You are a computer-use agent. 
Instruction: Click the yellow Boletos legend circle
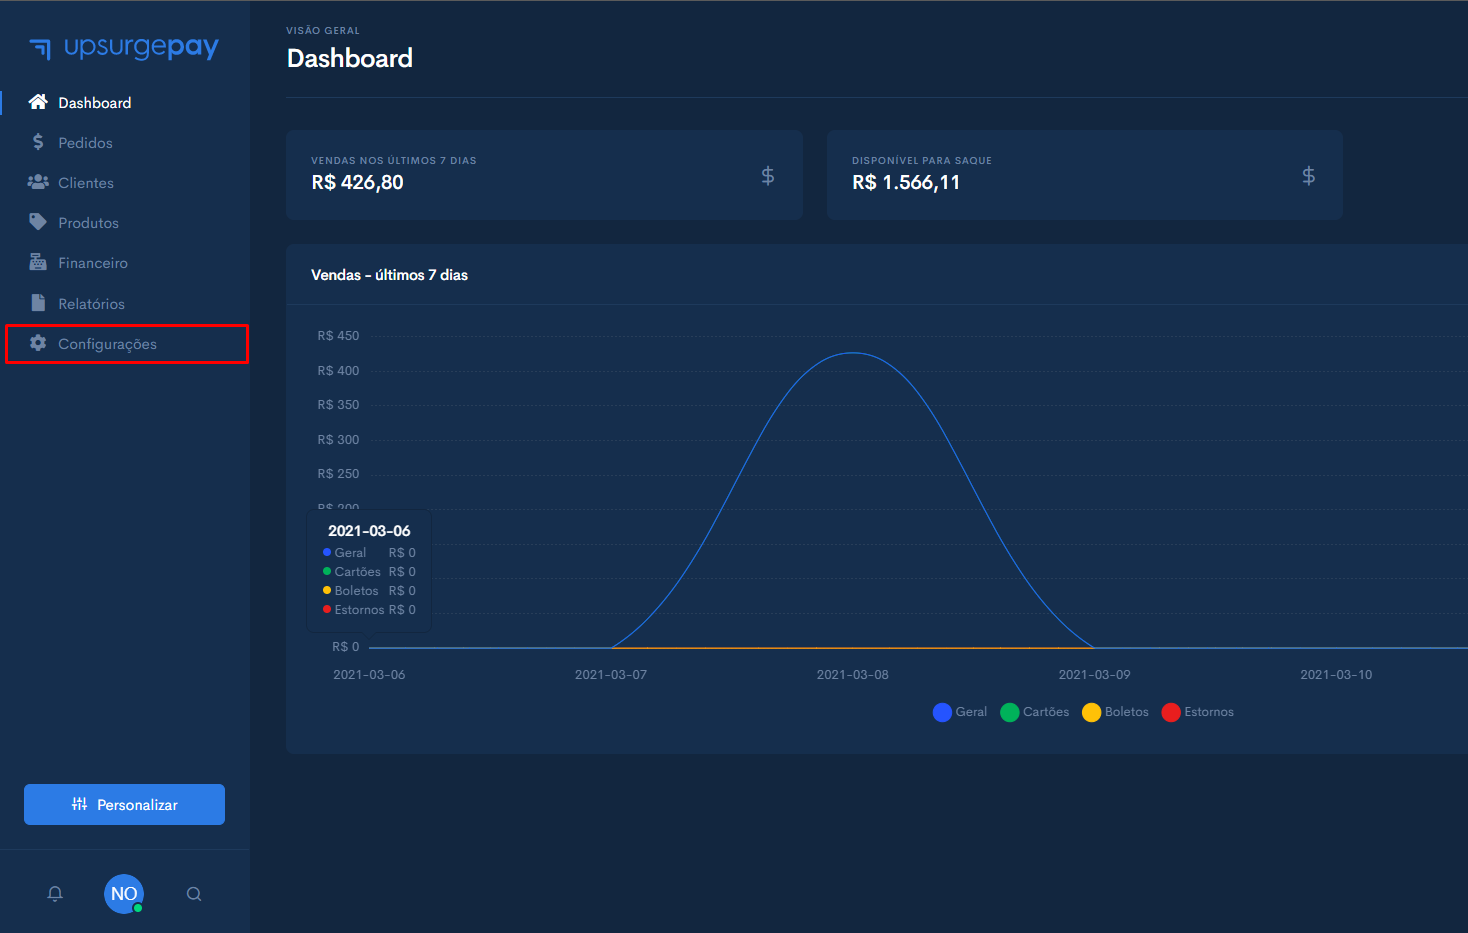(x=1092, y=712)
